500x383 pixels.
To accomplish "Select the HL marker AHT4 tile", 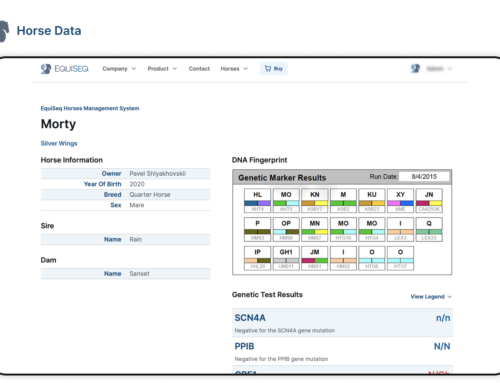I will point(257,200).
